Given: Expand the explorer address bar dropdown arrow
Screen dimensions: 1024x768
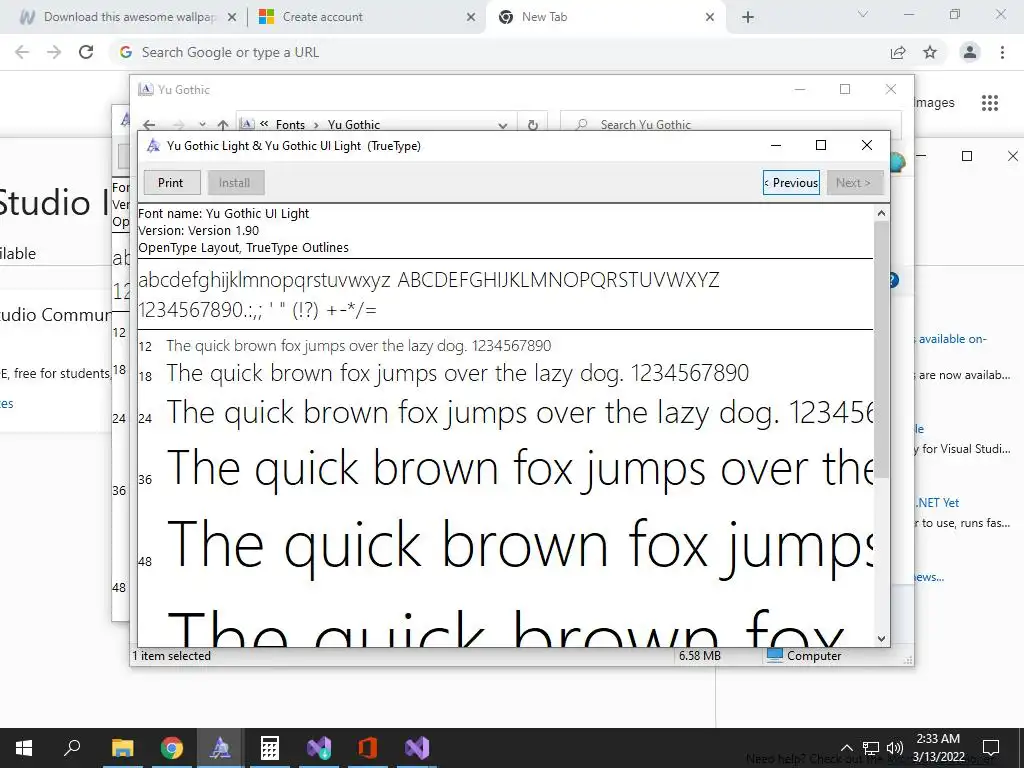Looking at the screenshot, I should (502, 125).
